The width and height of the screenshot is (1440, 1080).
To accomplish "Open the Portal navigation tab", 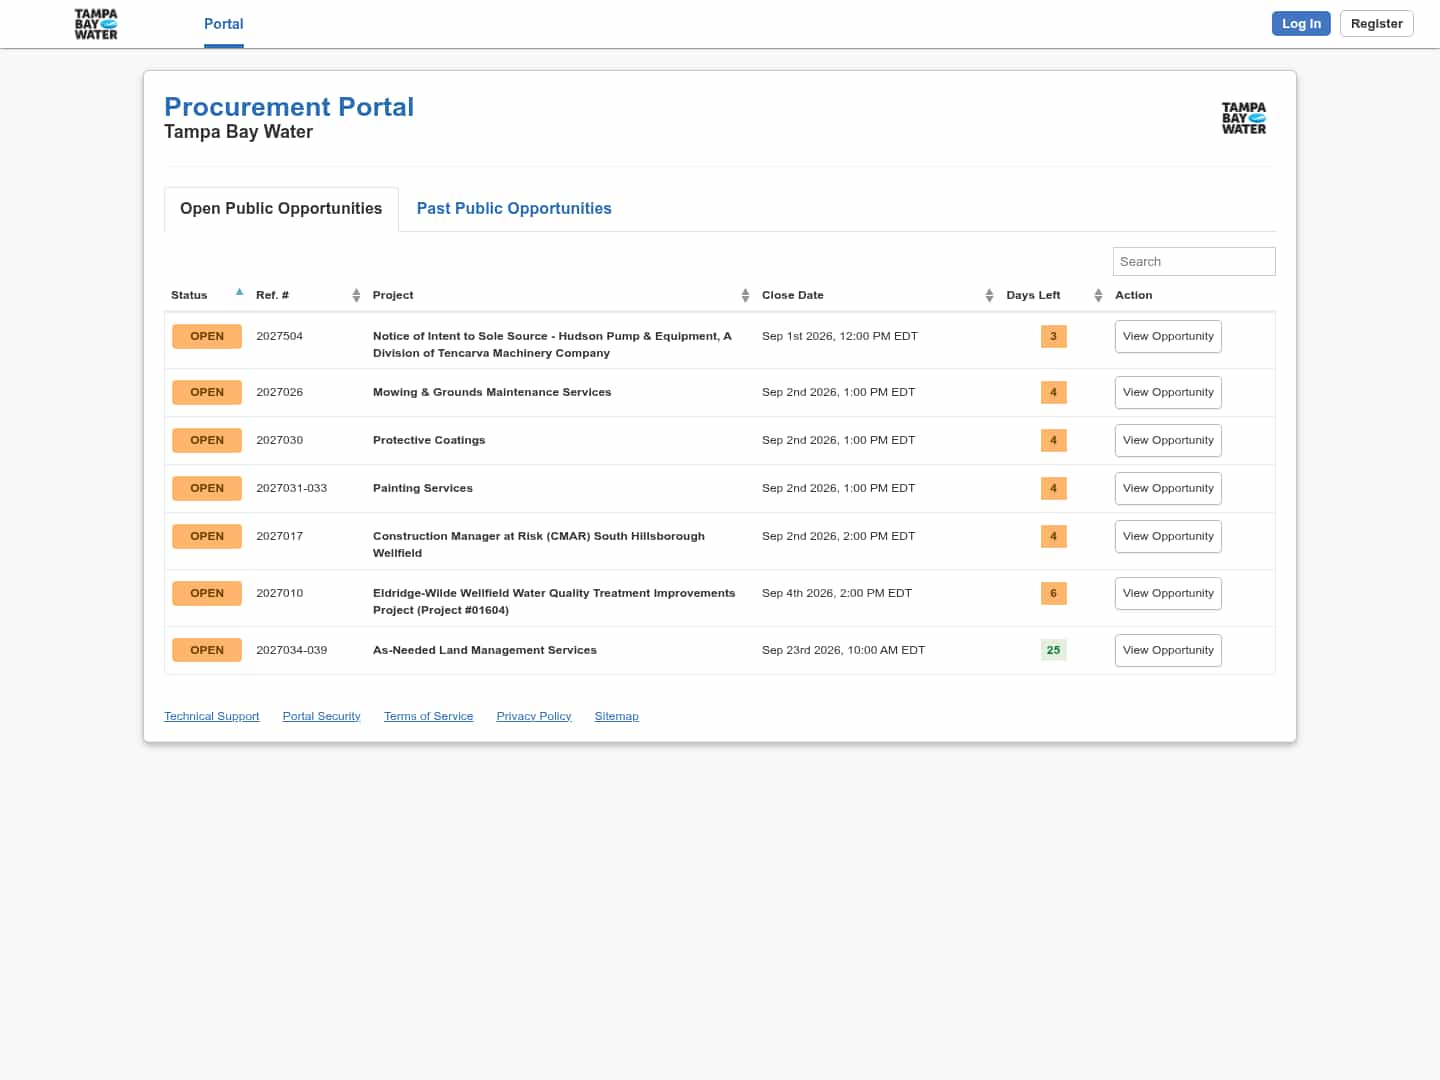I will (x=224, y=24).
